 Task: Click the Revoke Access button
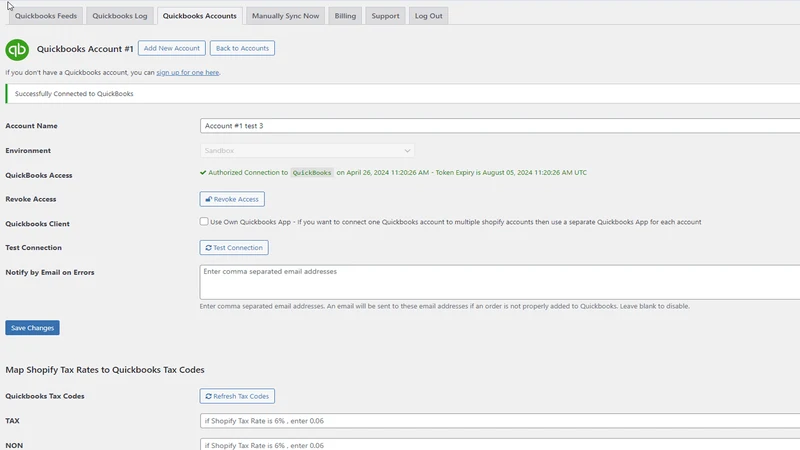[232, 199]
